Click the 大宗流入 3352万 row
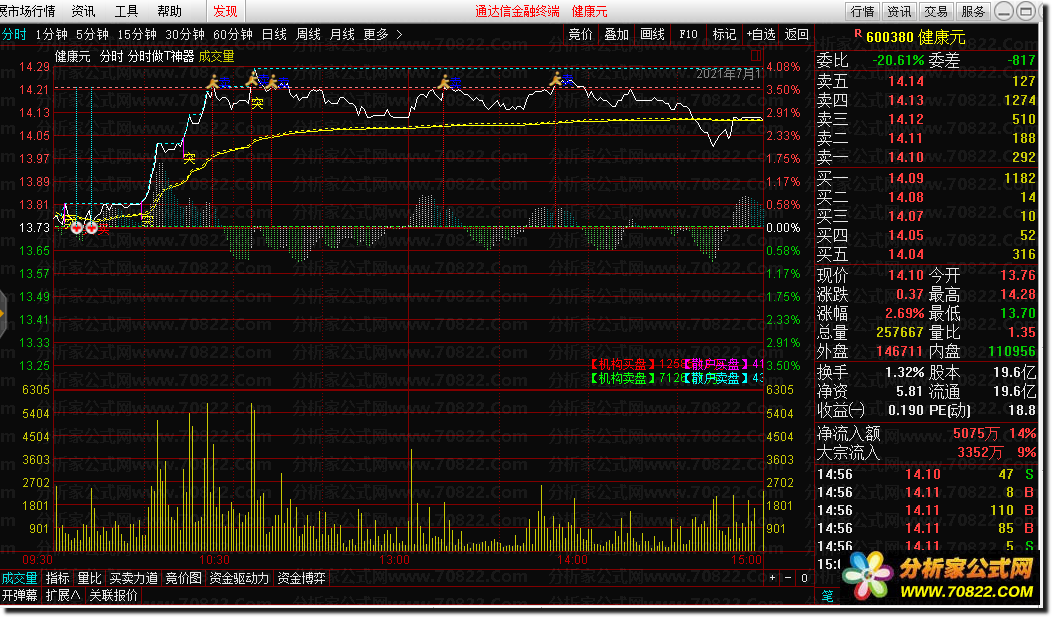The image size is (1053, 617). (926, 453)
